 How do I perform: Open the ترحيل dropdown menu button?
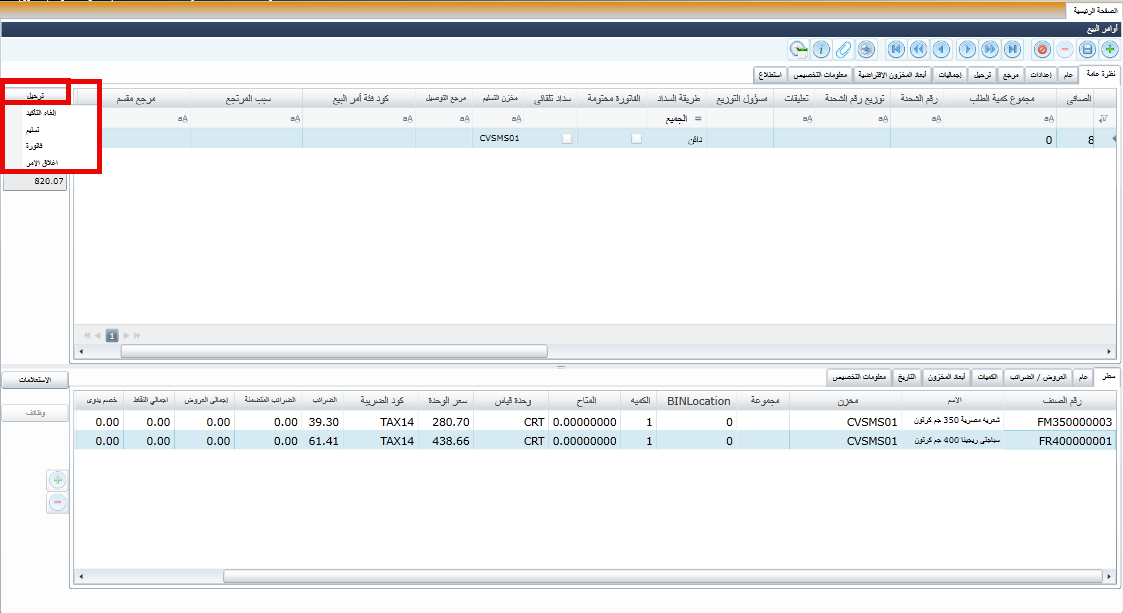35,95
